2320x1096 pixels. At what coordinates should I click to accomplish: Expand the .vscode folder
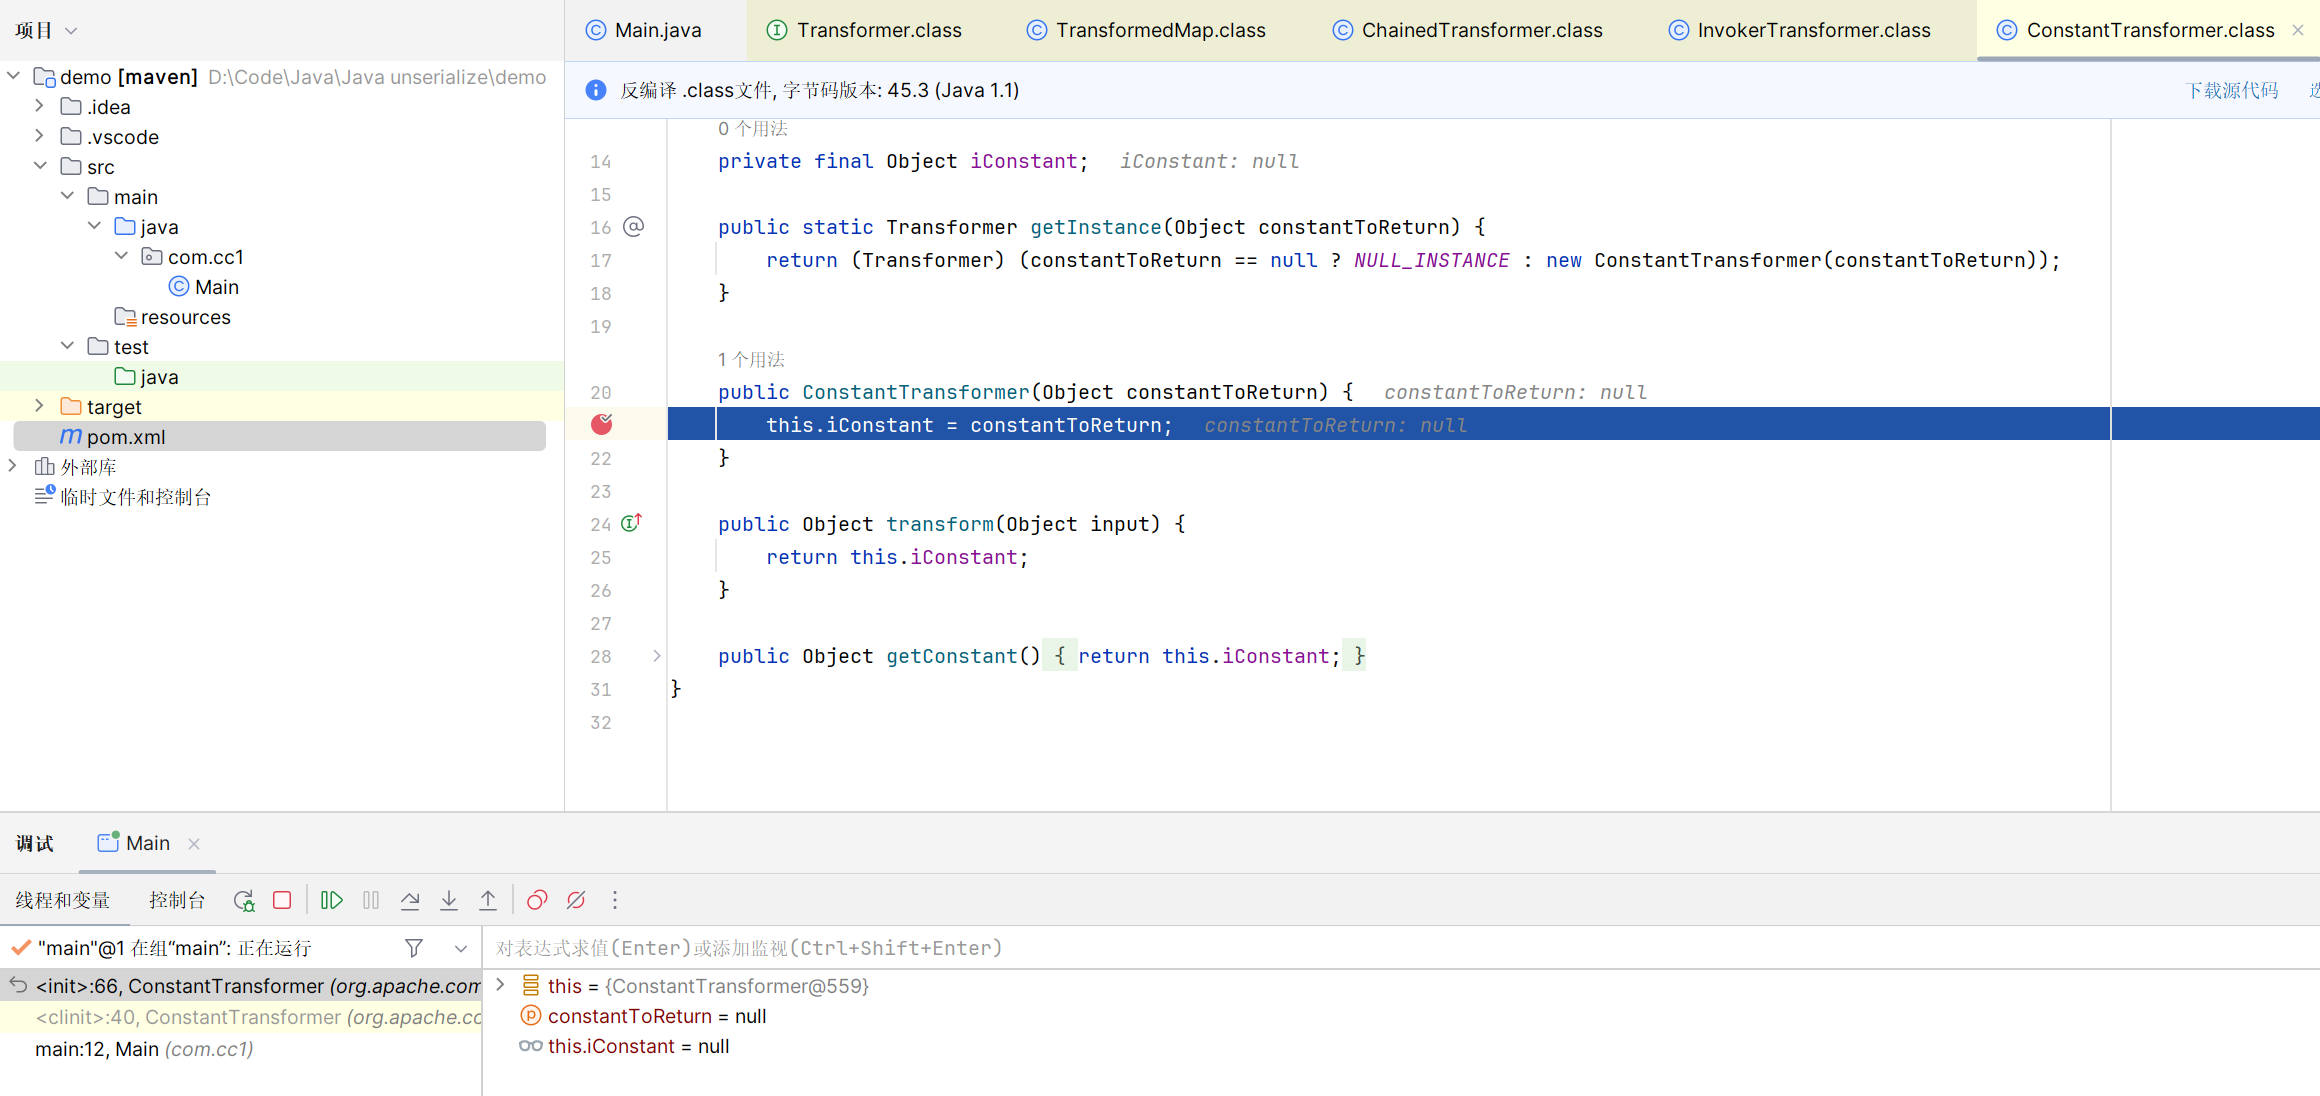[x=39, y=136]
